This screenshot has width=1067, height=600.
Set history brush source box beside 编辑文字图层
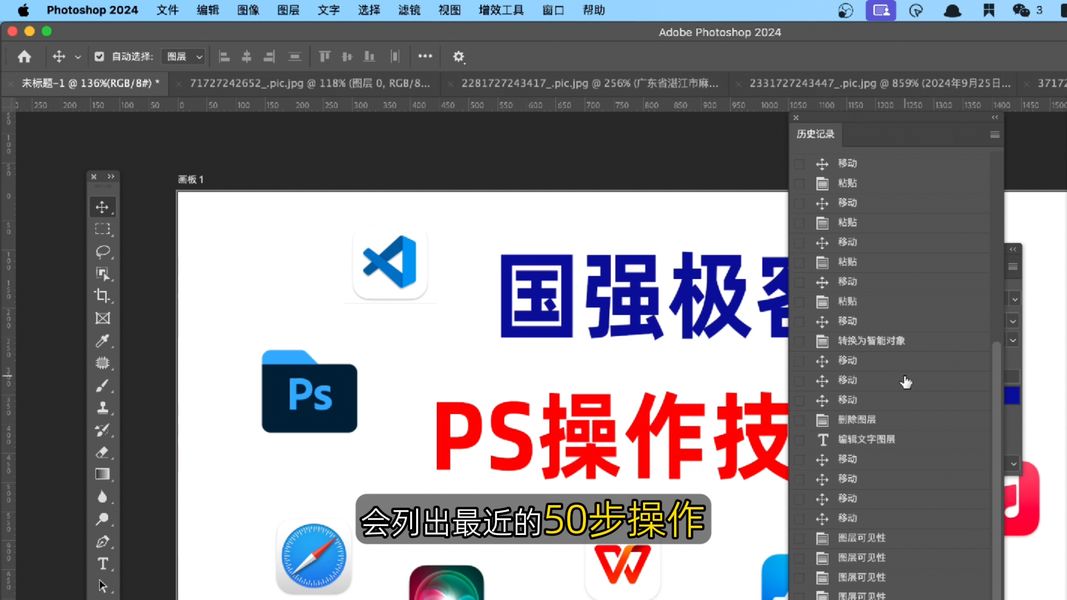(x=800, y=439)
